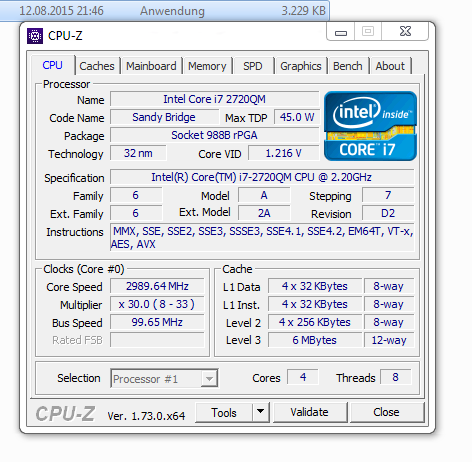Open the Mainboard tab
The width and height of the screenshot is (472, 462).
(x=151, y=66)
